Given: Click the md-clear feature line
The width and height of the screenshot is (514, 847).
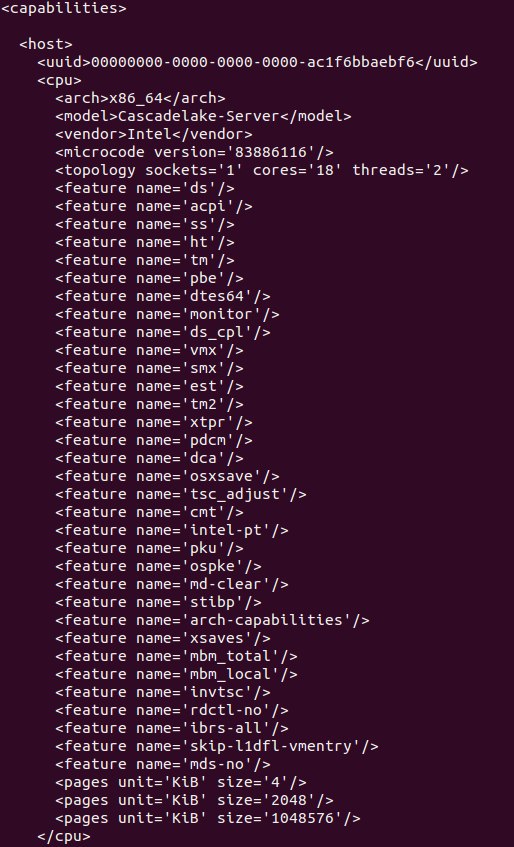Looking at the screenshot, I should point(172,584).
